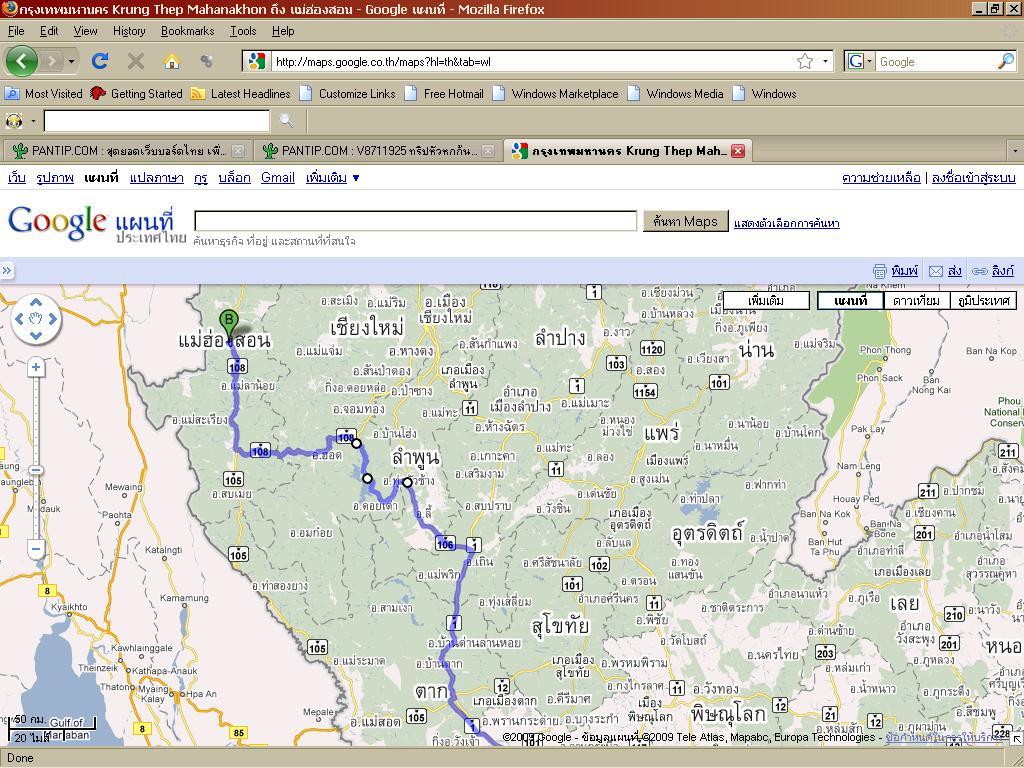
Task: Click the URL address bar
Action: [x=530, y=61]
